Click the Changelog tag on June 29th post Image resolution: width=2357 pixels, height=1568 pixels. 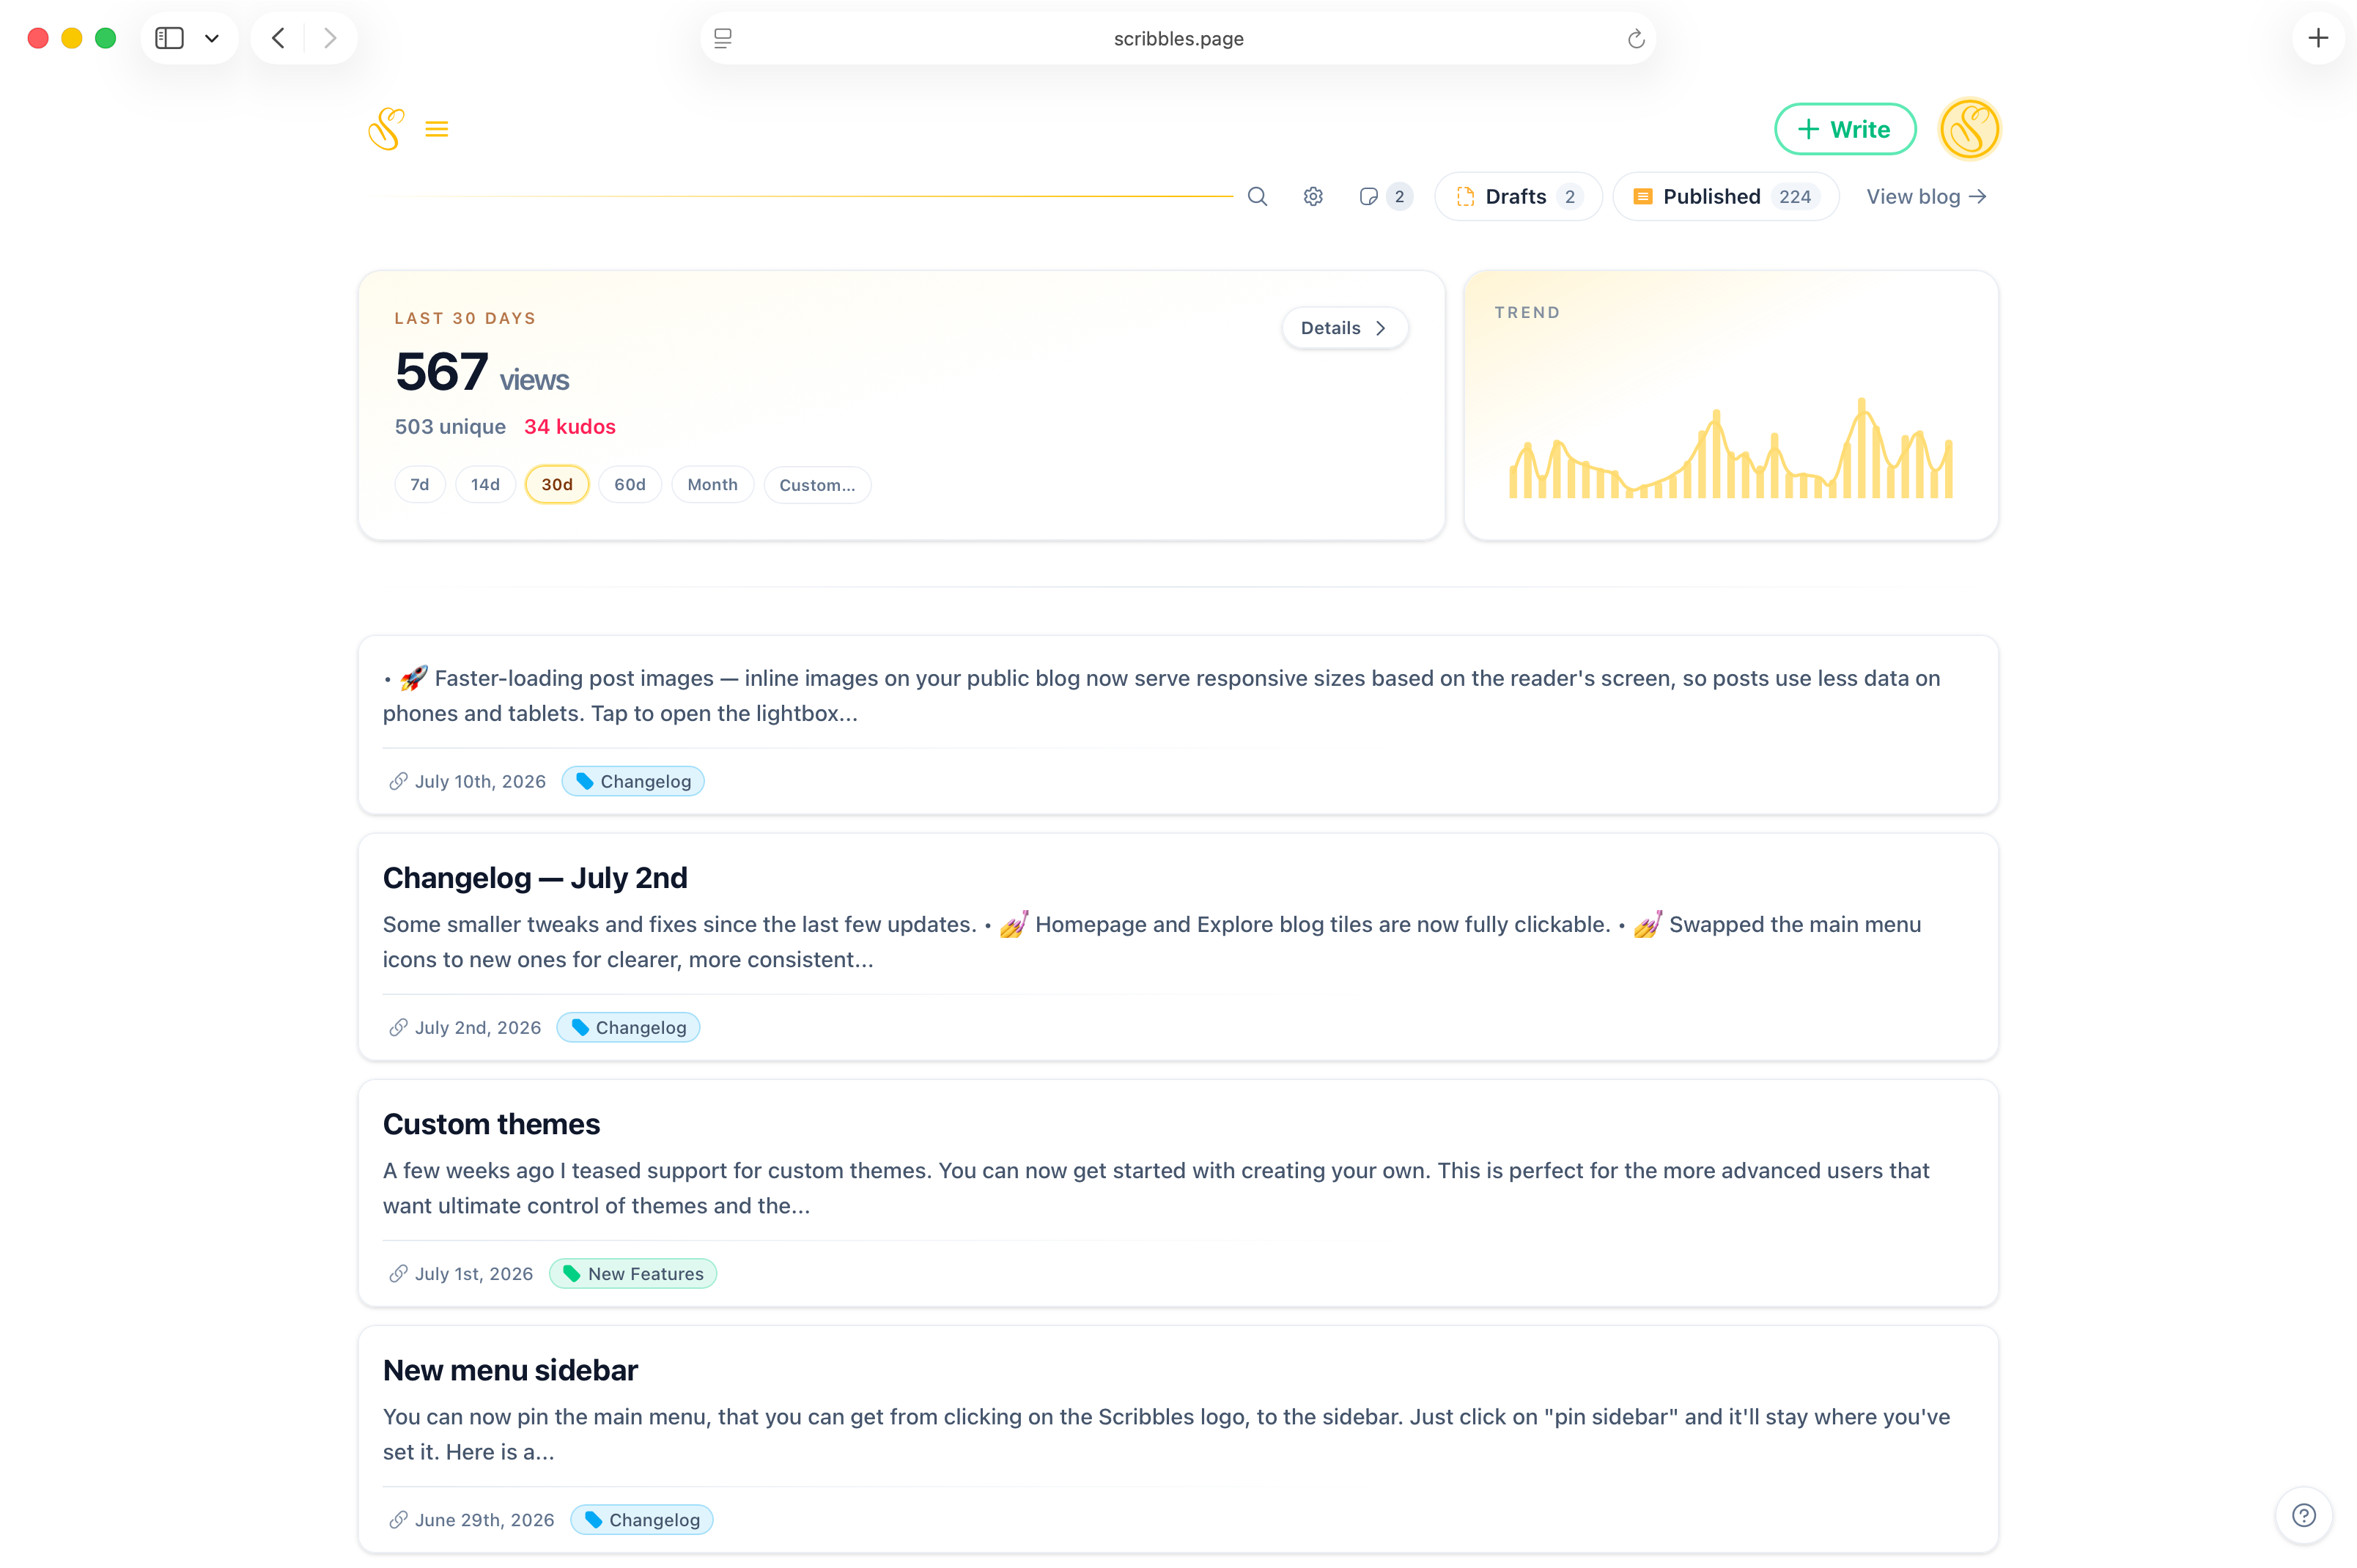(x=642, y=1519)
